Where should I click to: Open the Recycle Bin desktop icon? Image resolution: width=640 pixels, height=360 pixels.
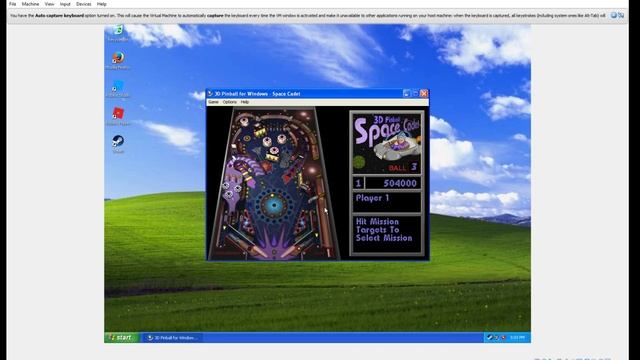(118, 32)
